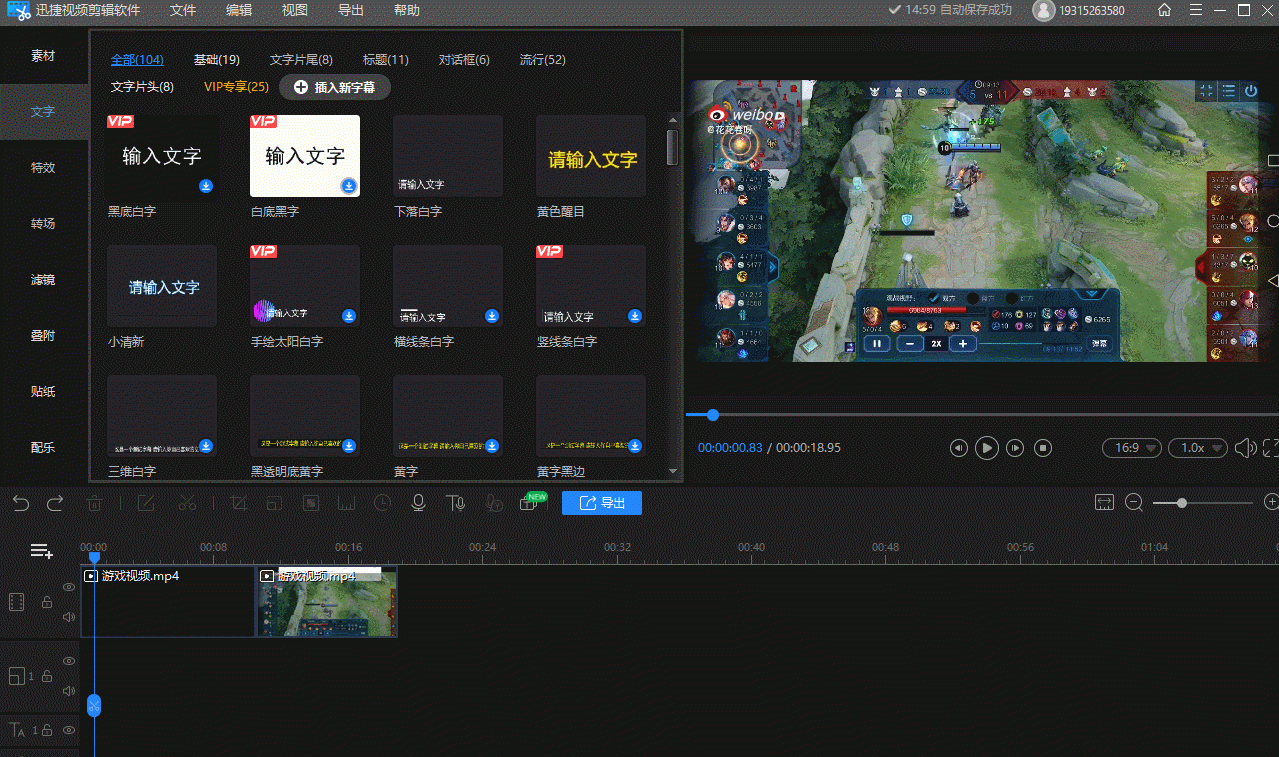
Task: Click the stop button under preview
Action: [1042, 448]
